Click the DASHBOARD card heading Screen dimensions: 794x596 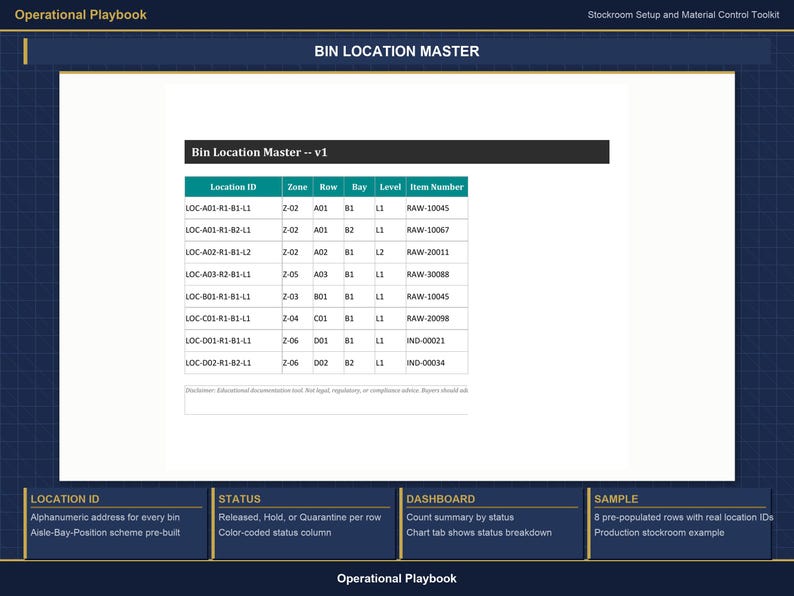(441, 499)
